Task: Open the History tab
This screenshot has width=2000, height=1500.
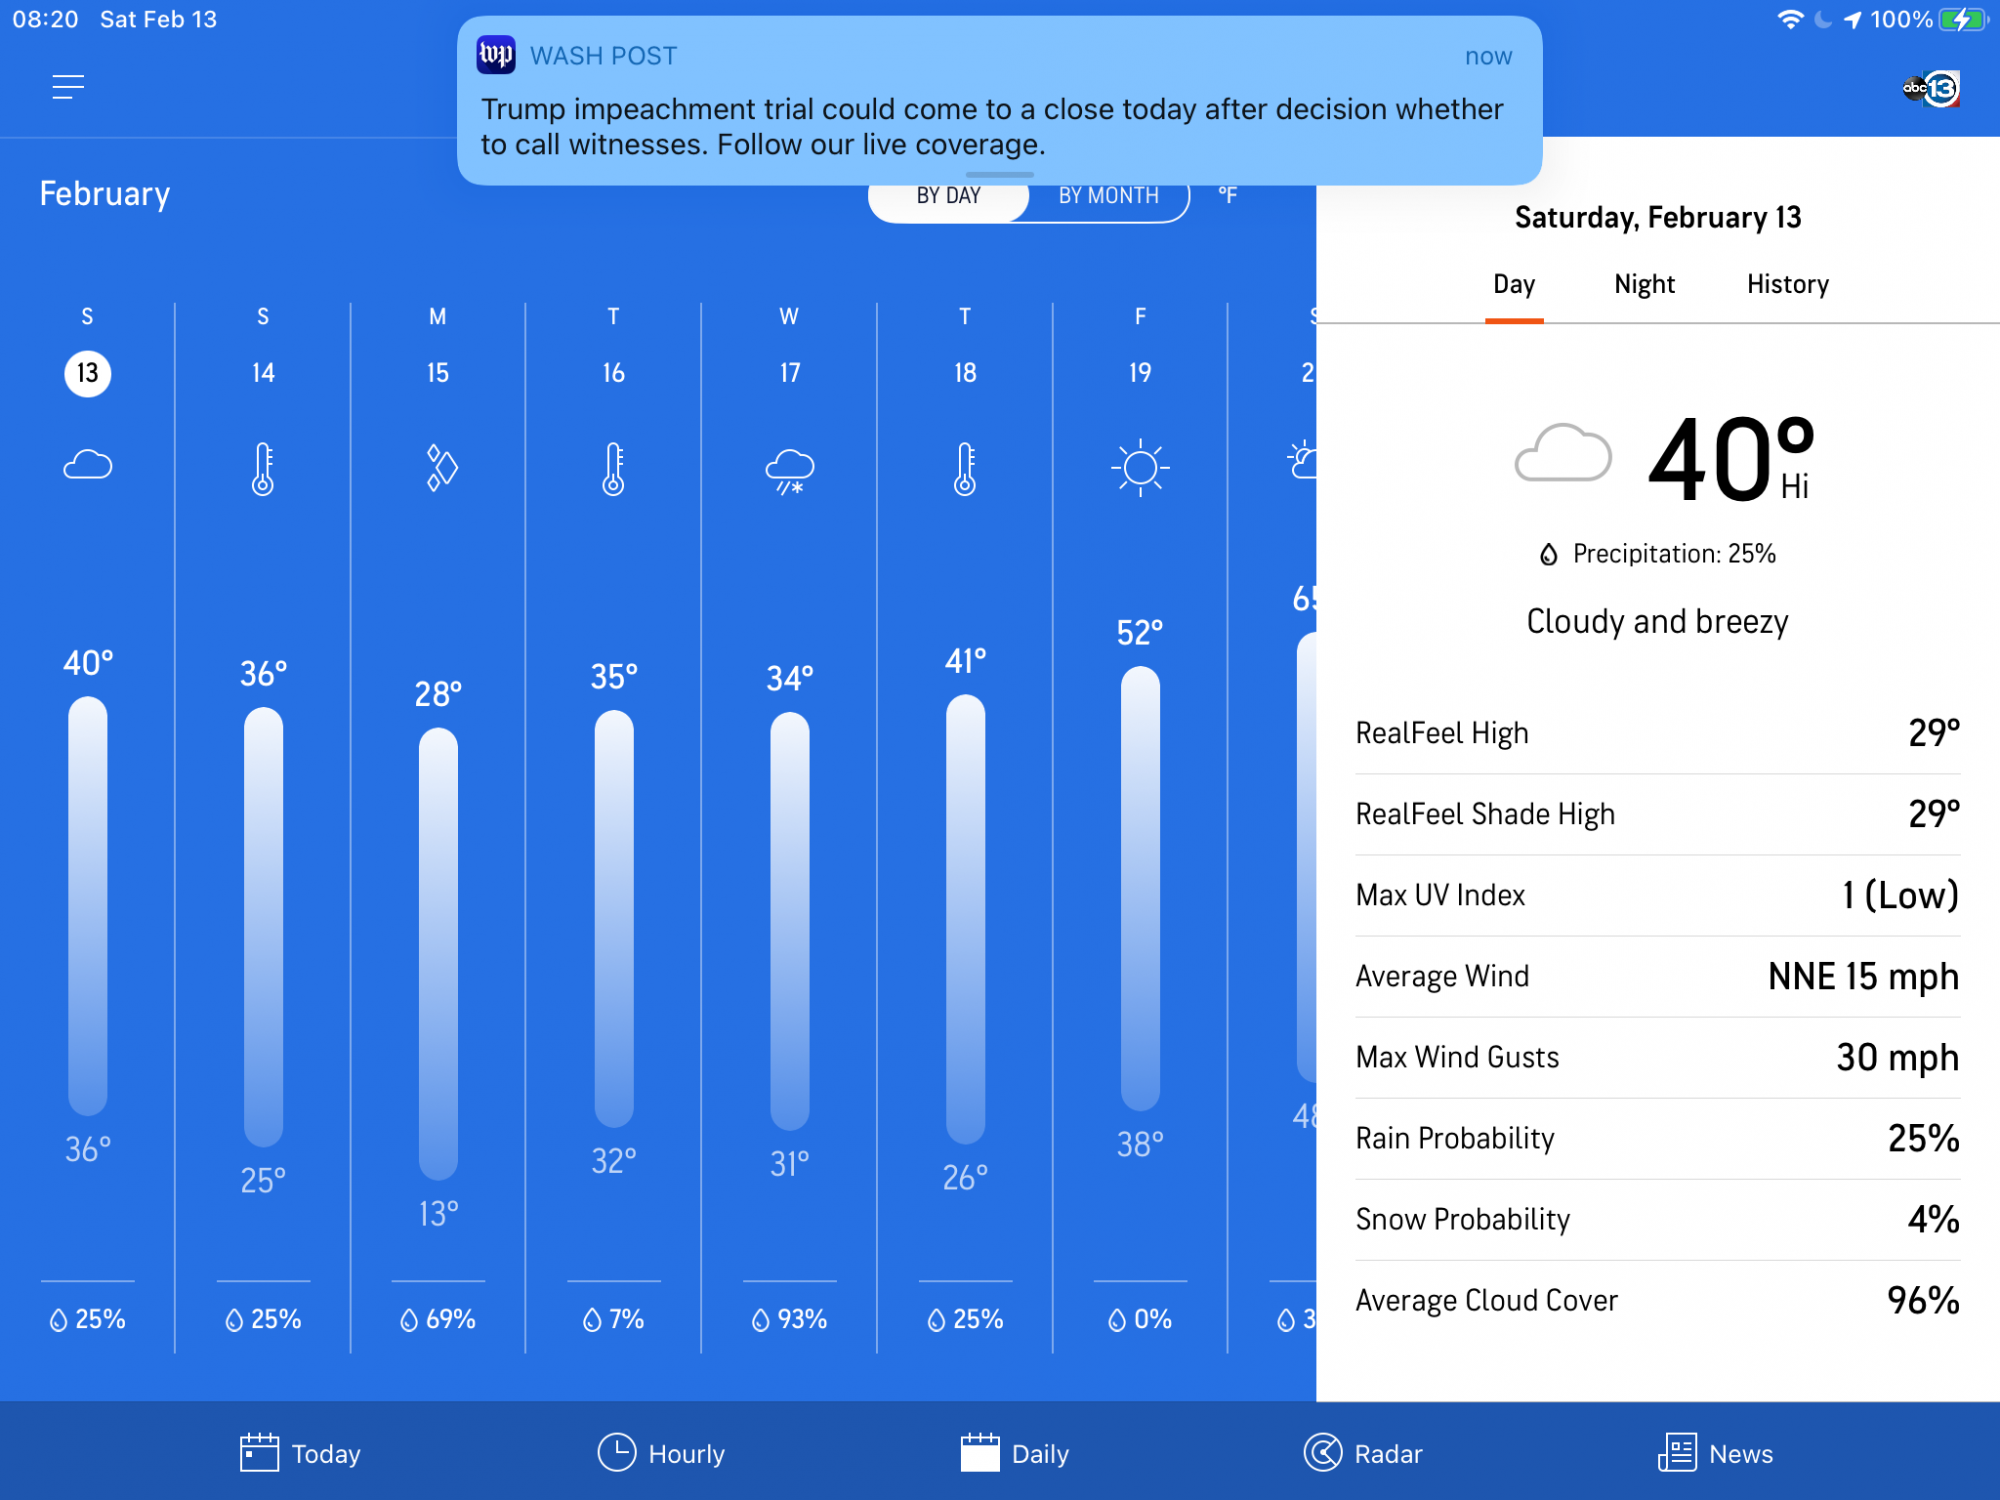Action: [1787, 284]
